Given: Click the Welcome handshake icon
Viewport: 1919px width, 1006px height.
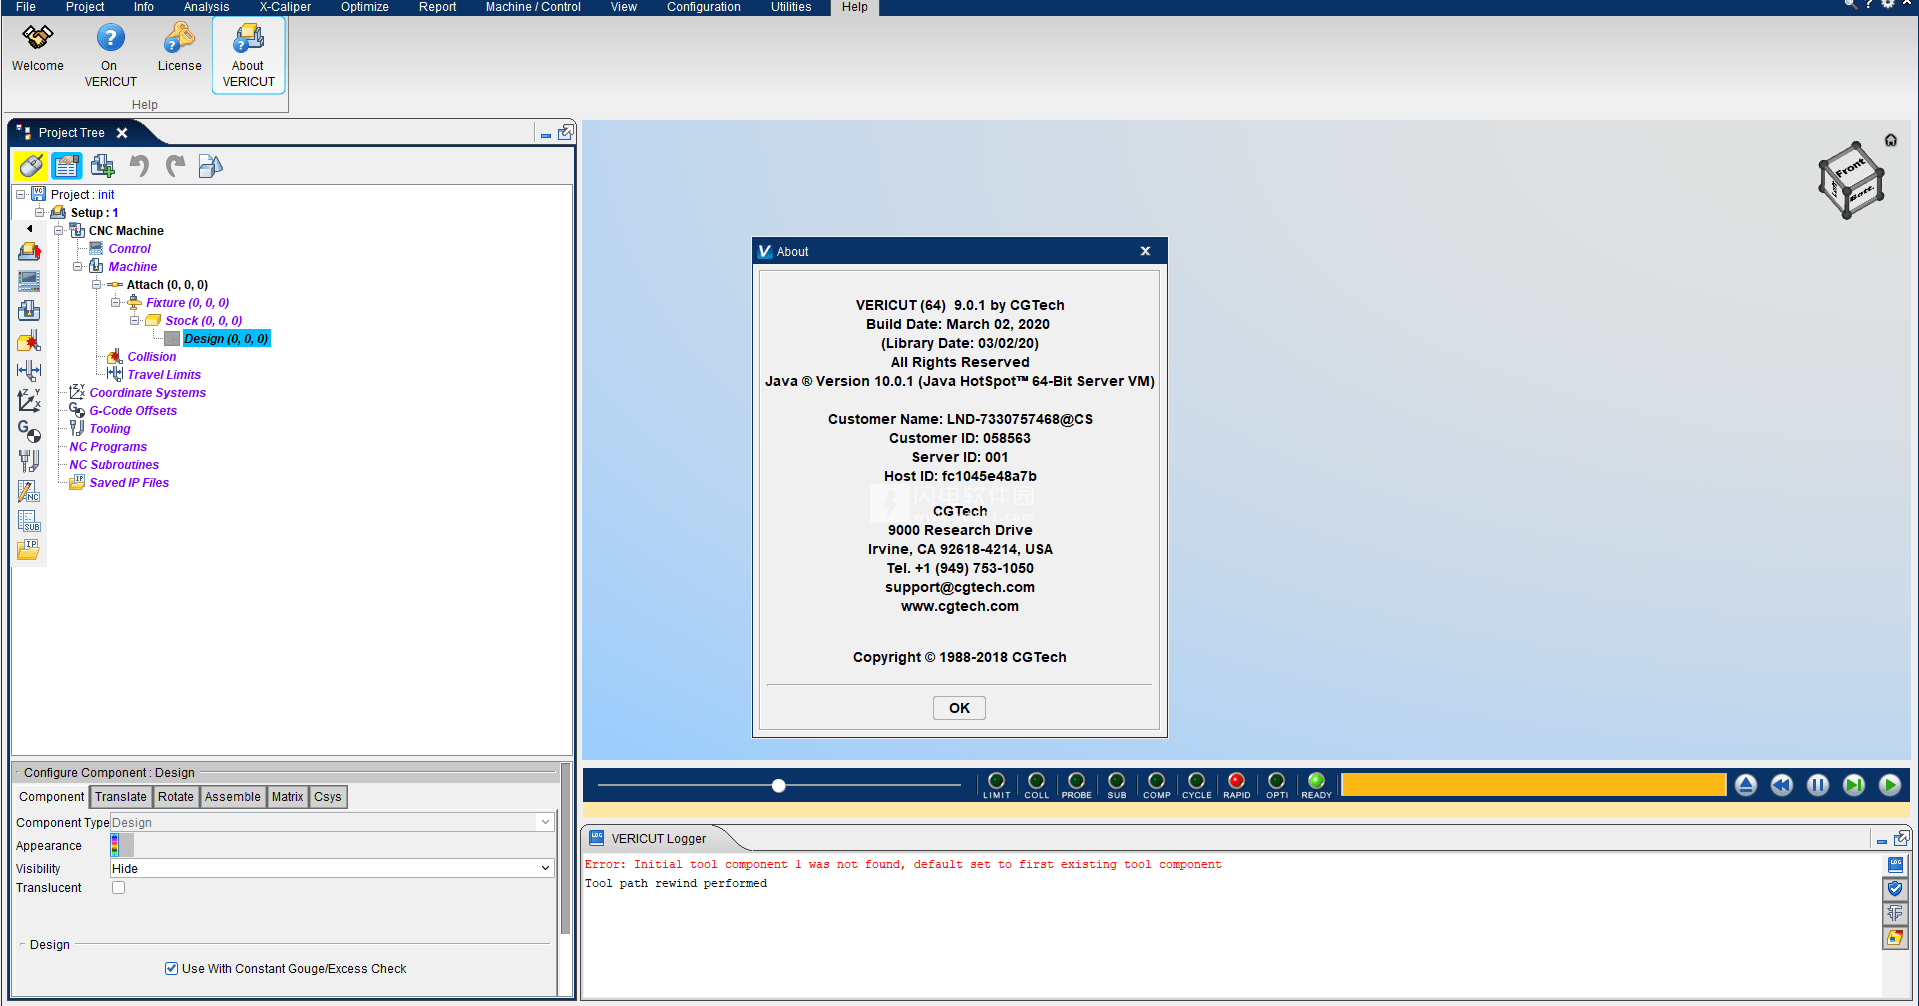Looking at the screenshot, I should pyautogui.click(x=38, y=39).
